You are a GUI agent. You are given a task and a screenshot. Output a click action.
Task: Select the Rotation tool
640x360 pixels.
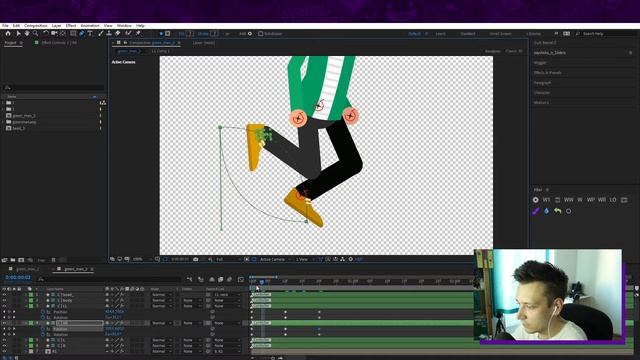46,33
